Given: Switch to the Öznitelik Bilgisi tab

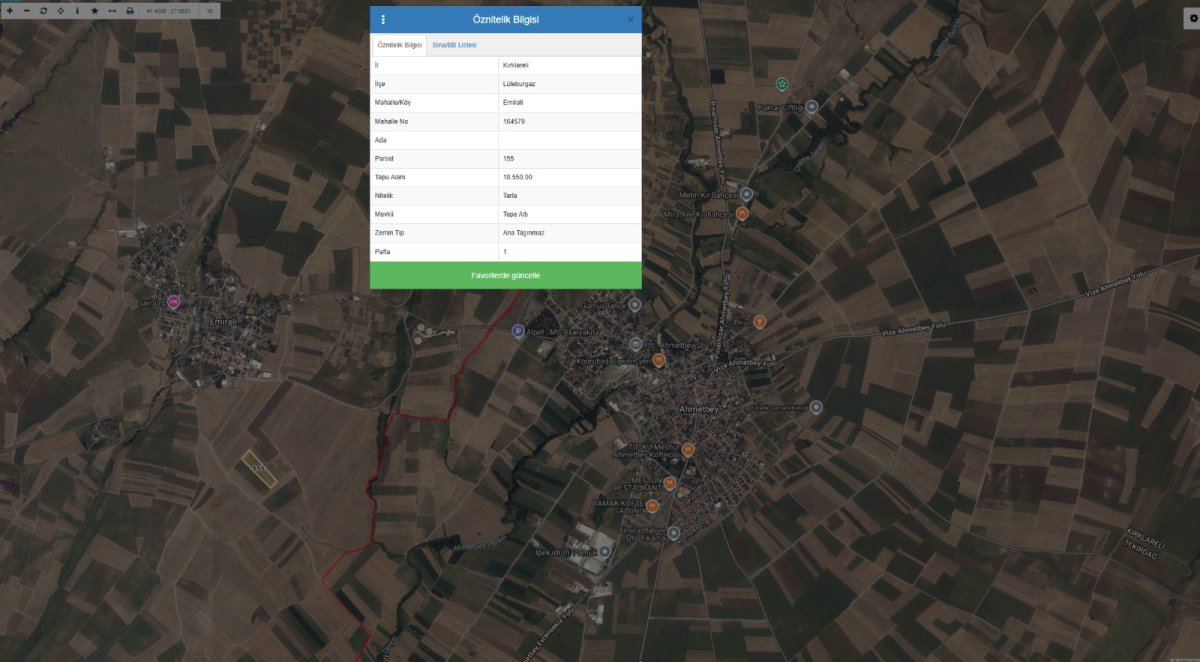Looking at the screenshot, I should coord(400,45).
